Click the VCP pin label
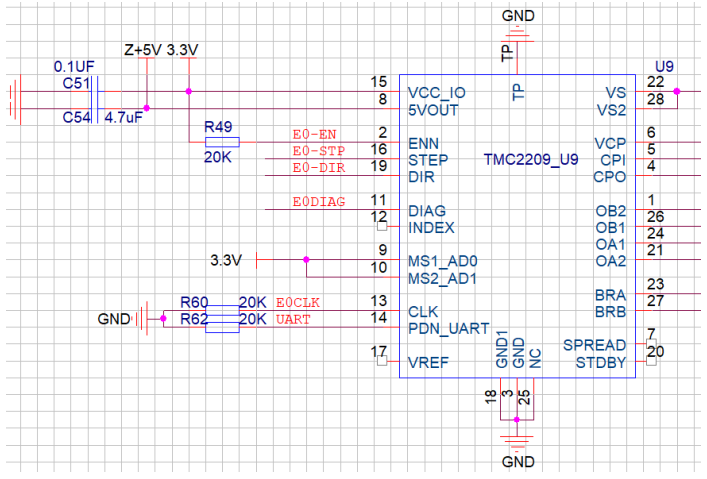 611,143
